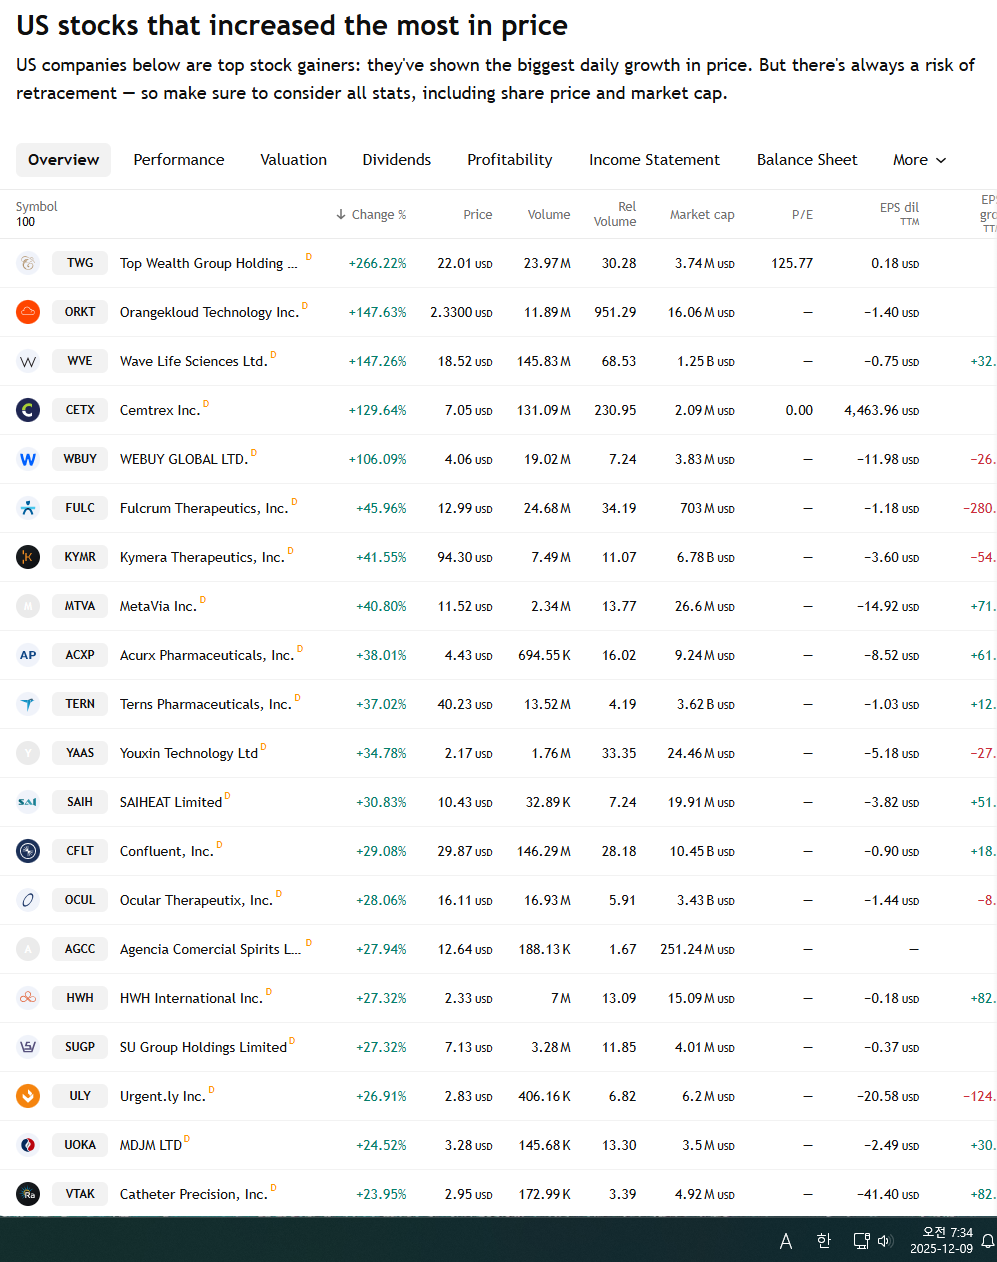The width and height of the screenshot is (997, 1262).
Task: Open the Profitability tab
Action: tap(510, 160)
